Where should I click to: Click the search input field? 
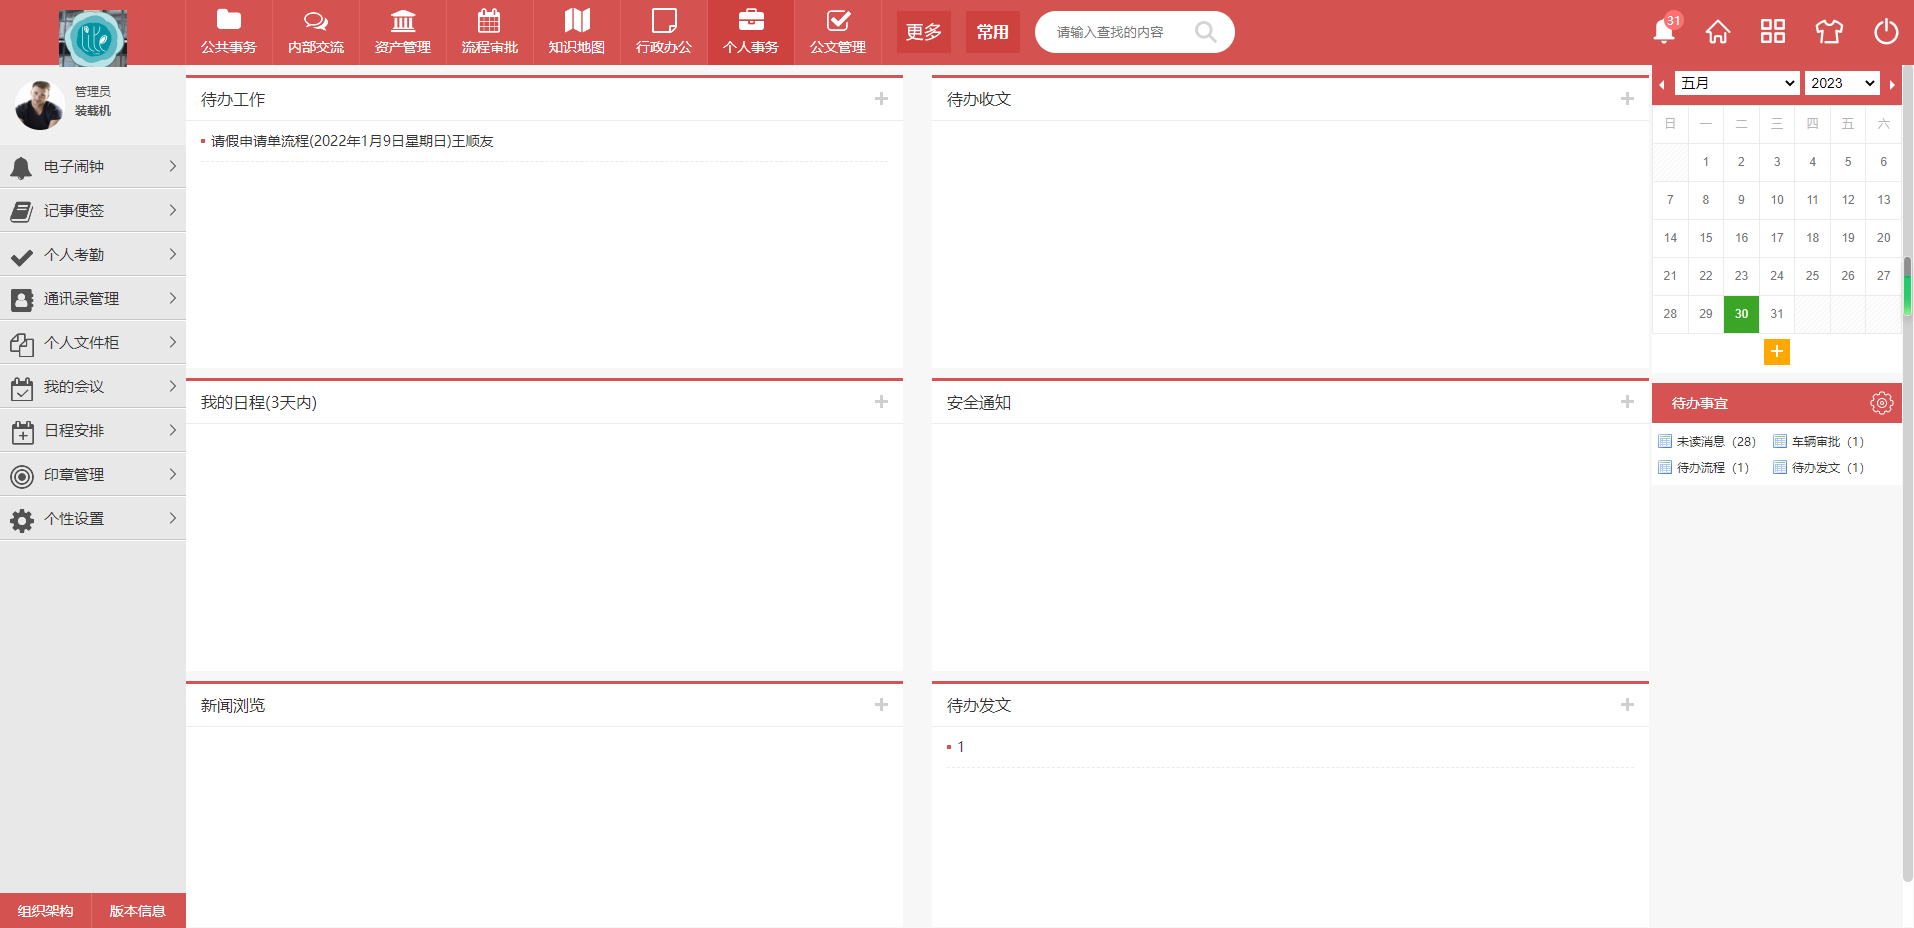1115,32
